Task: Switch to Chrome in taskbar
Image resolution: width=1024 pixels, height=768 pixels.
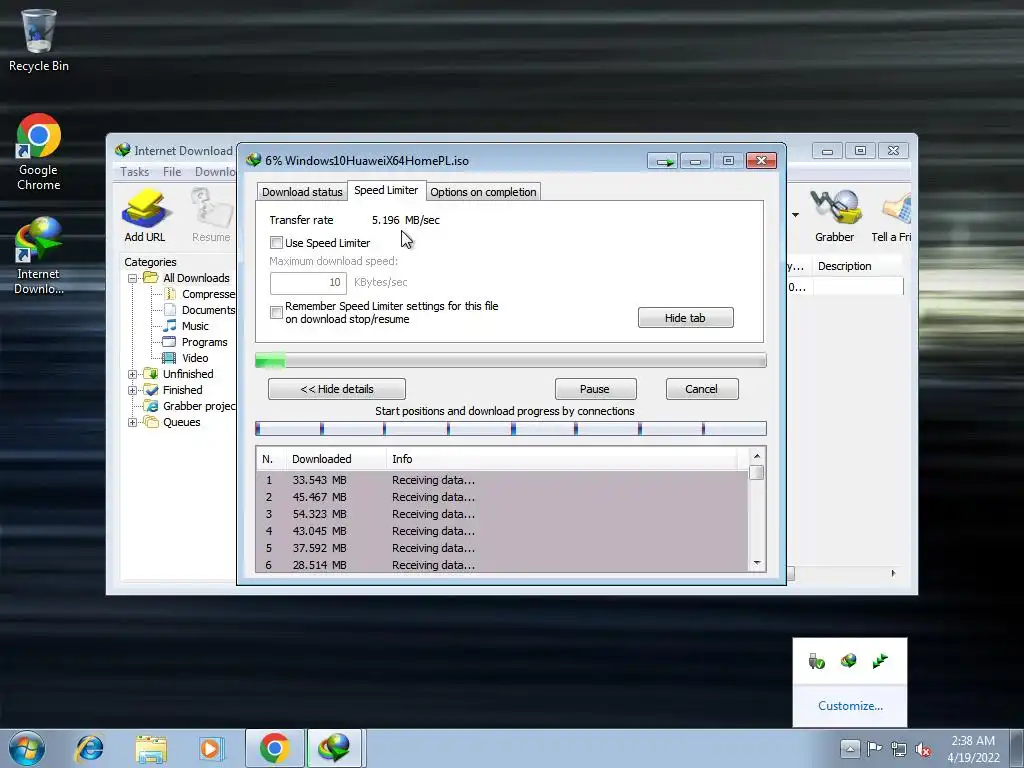Action: tap(274, 748)
